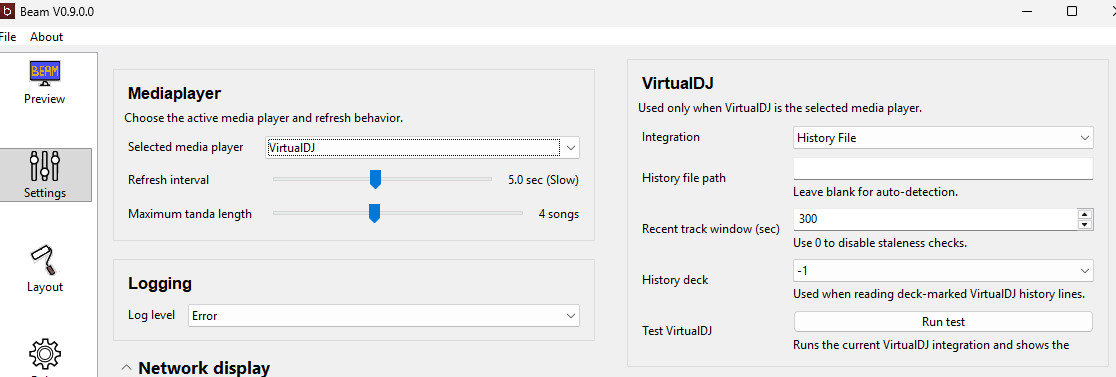Open the Settings page with sliders icon
This screenshot has height=377, width=1116.
[x=44, y=175]
